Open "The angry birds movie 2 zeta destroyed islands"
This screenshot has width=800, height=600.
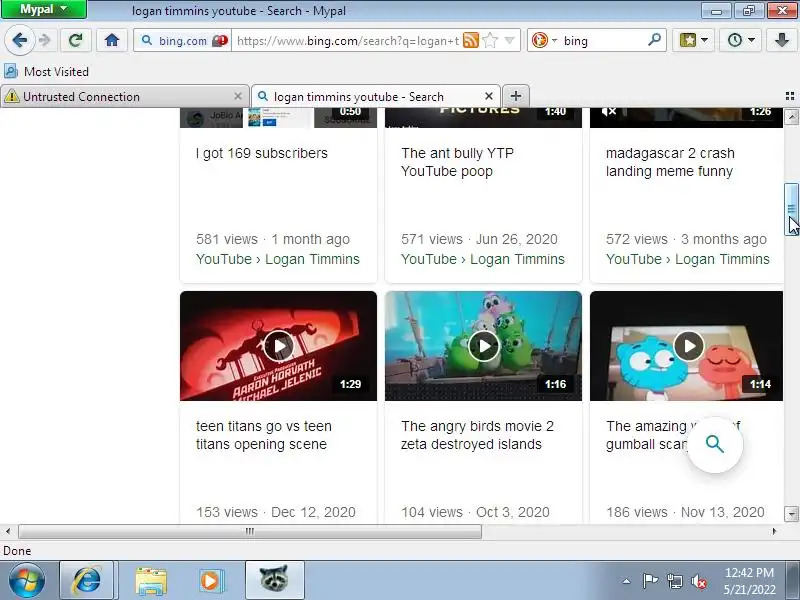477,435
